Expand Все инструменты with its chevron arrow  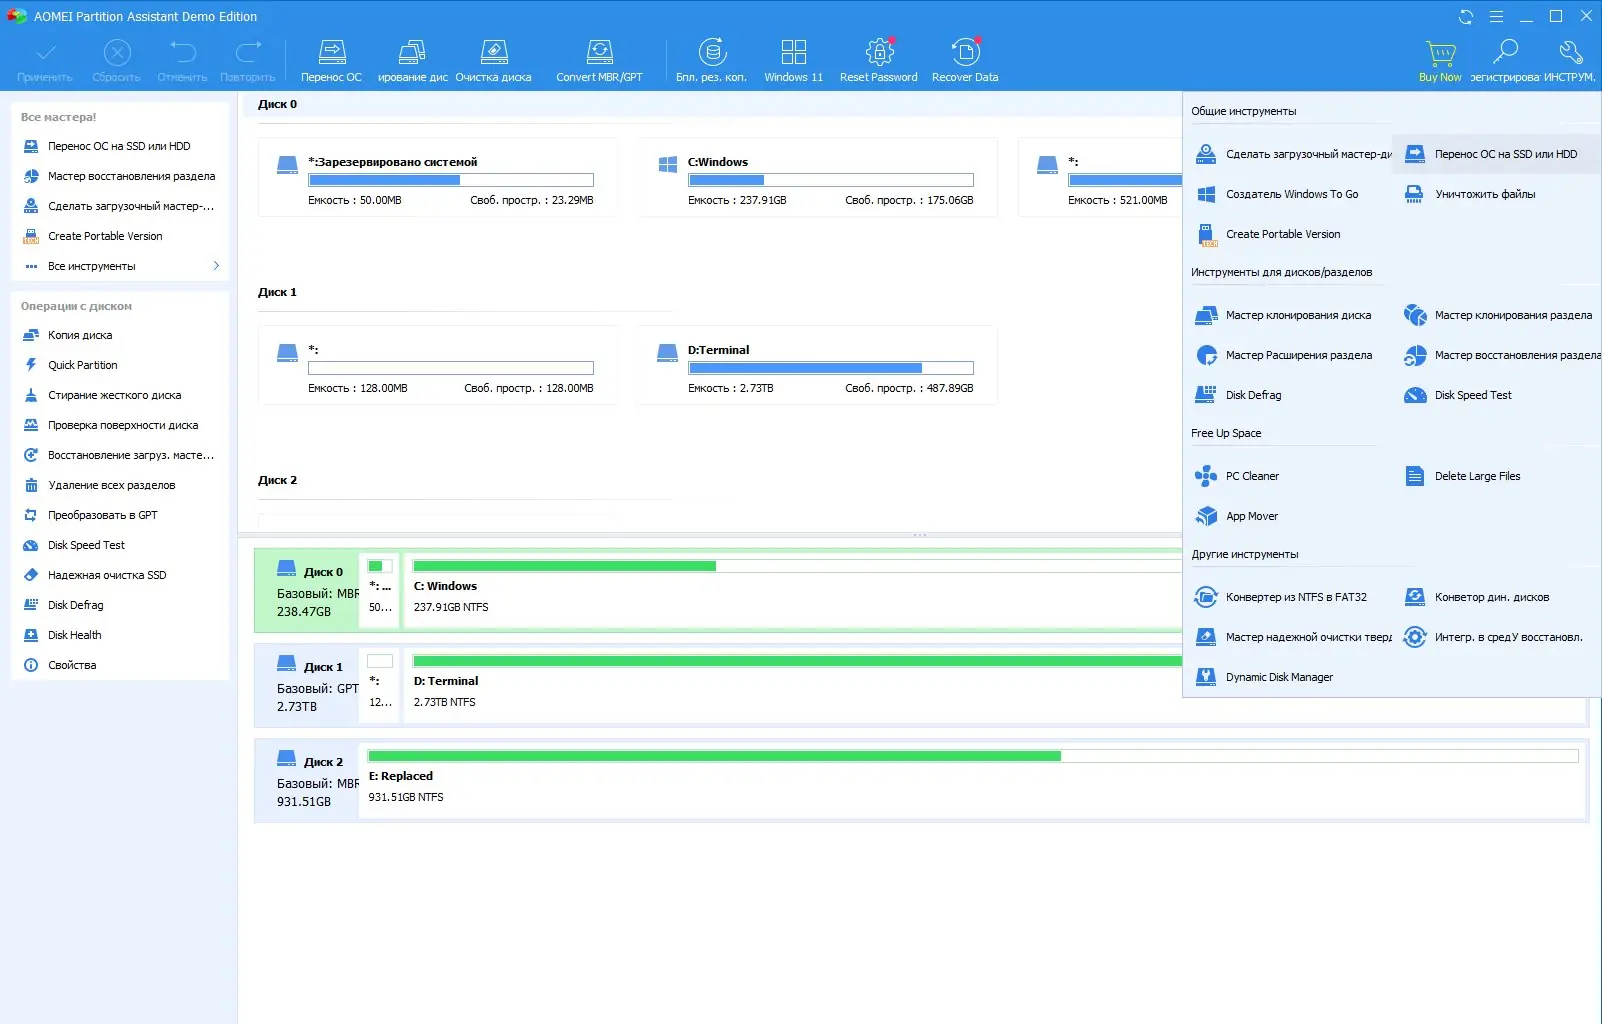(216, 266)
